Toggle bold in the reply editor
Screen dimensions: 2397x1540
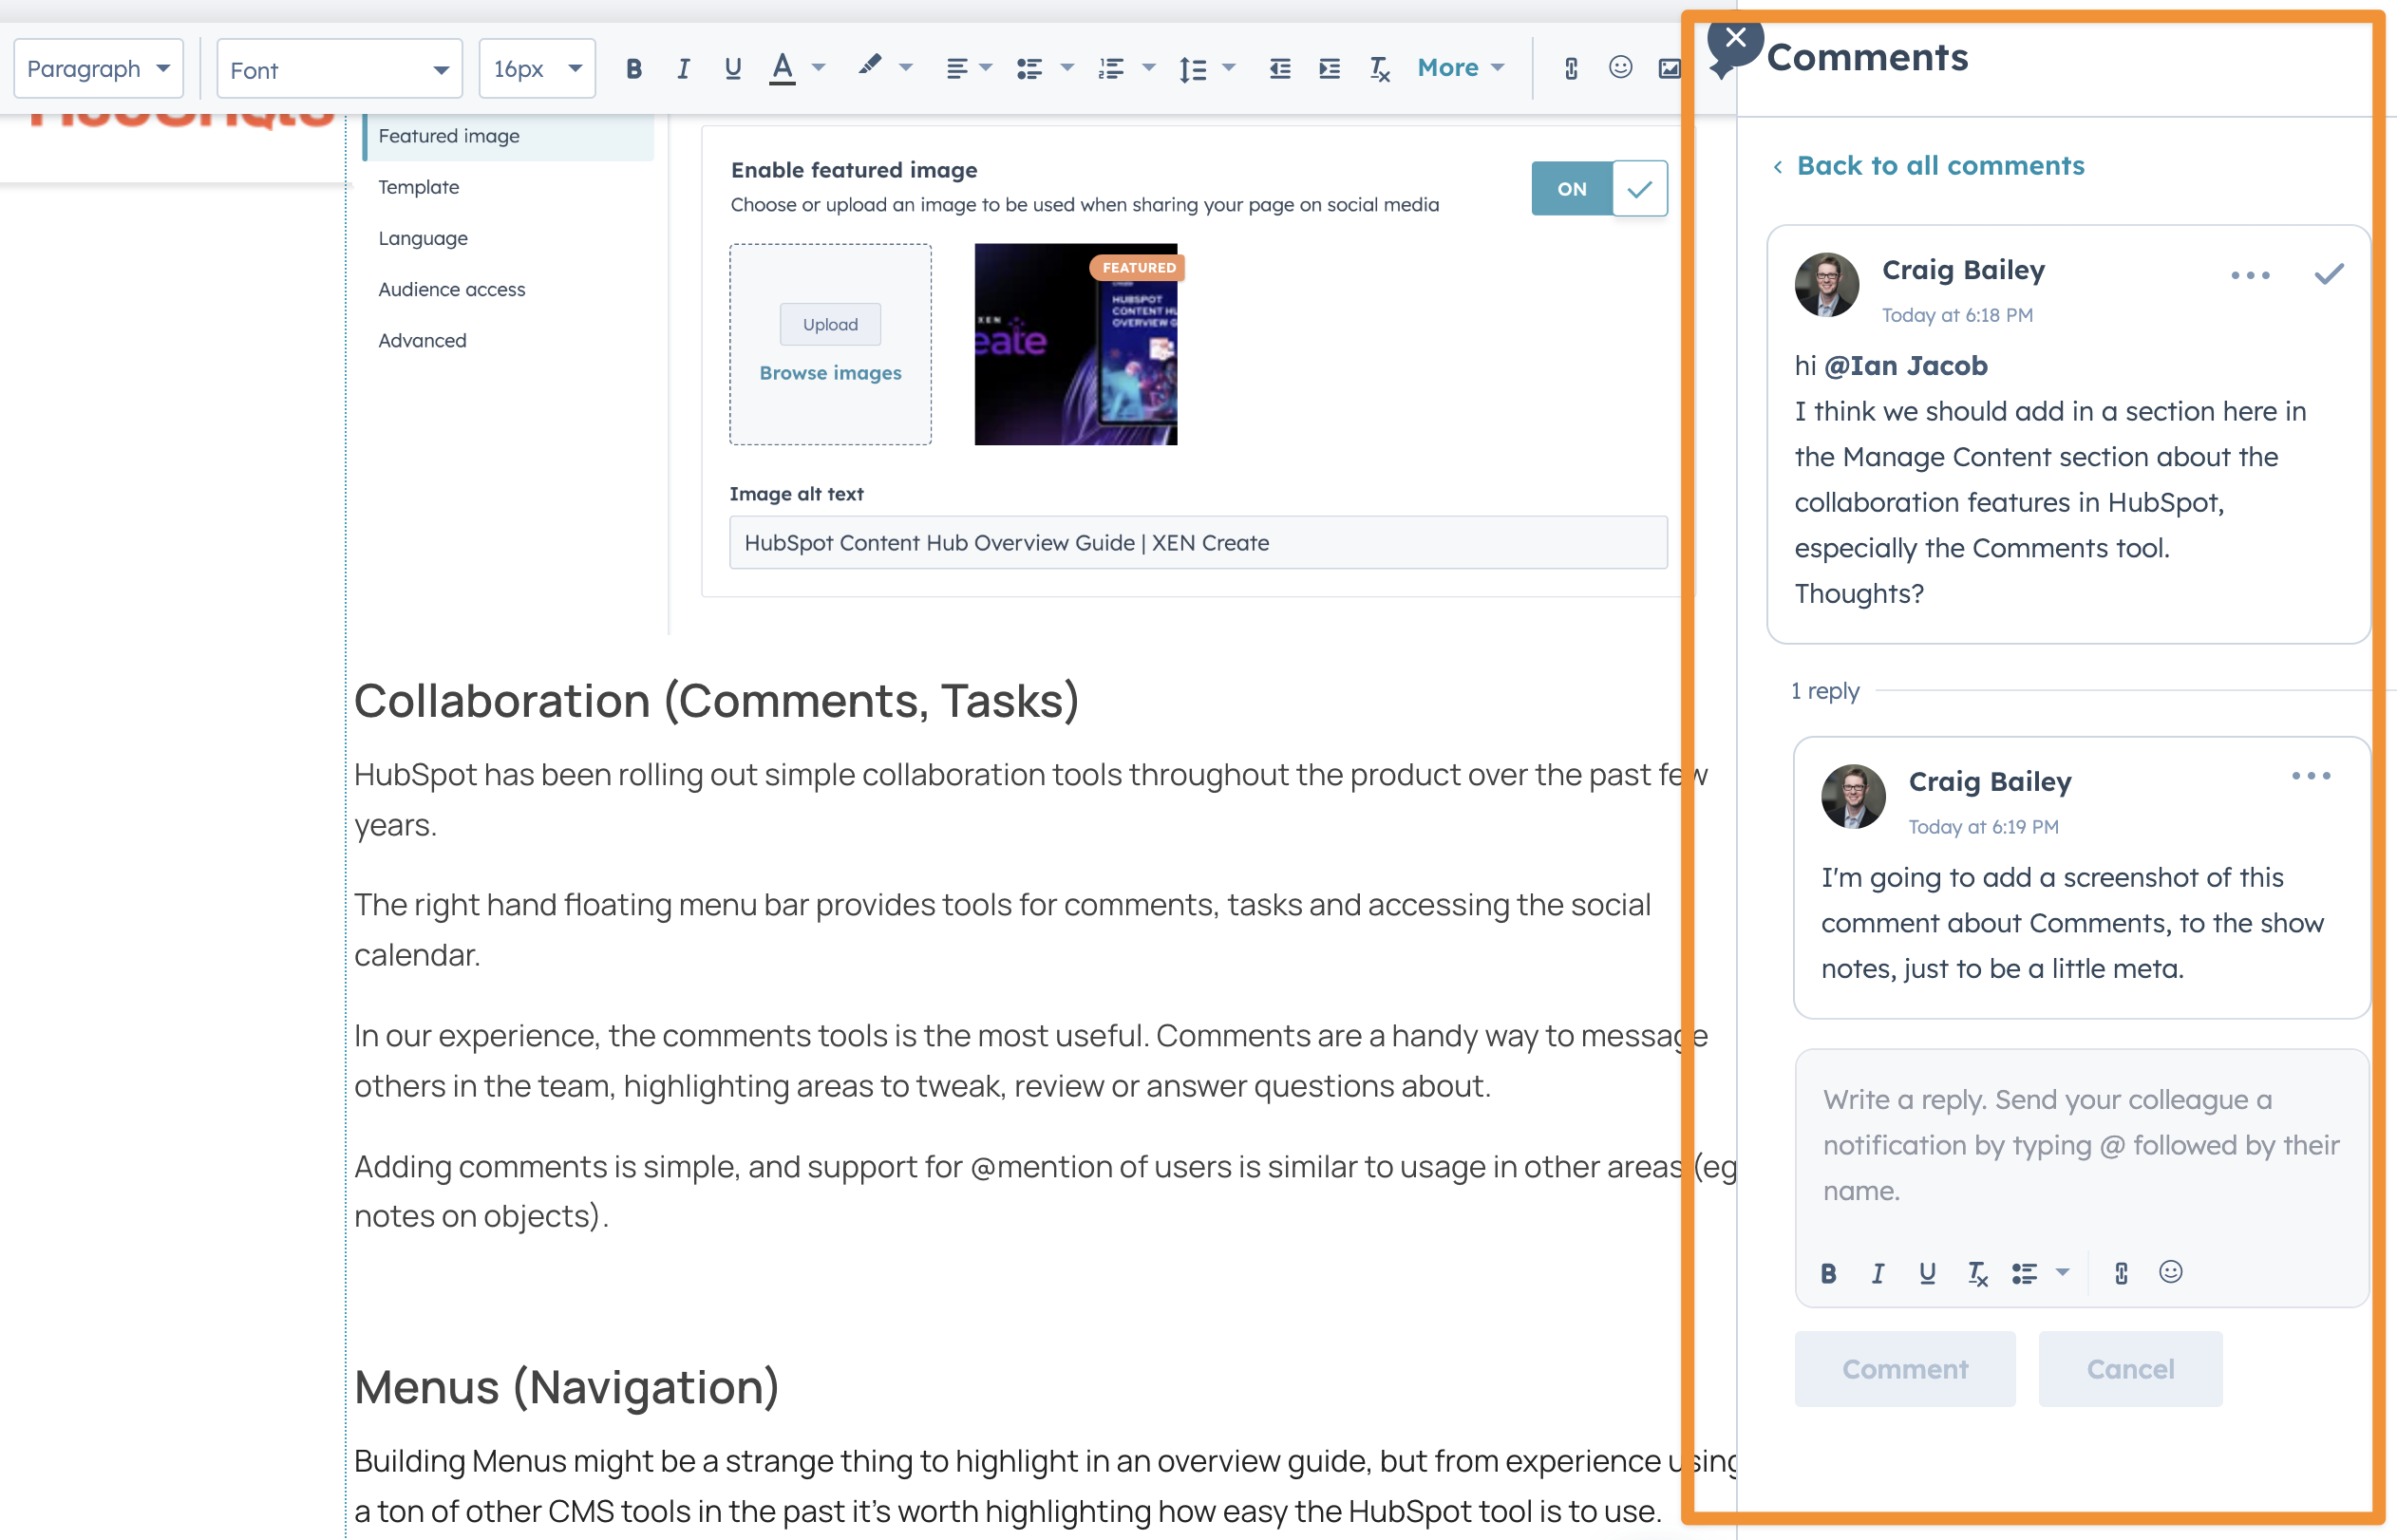(x=1828, y=1273)
